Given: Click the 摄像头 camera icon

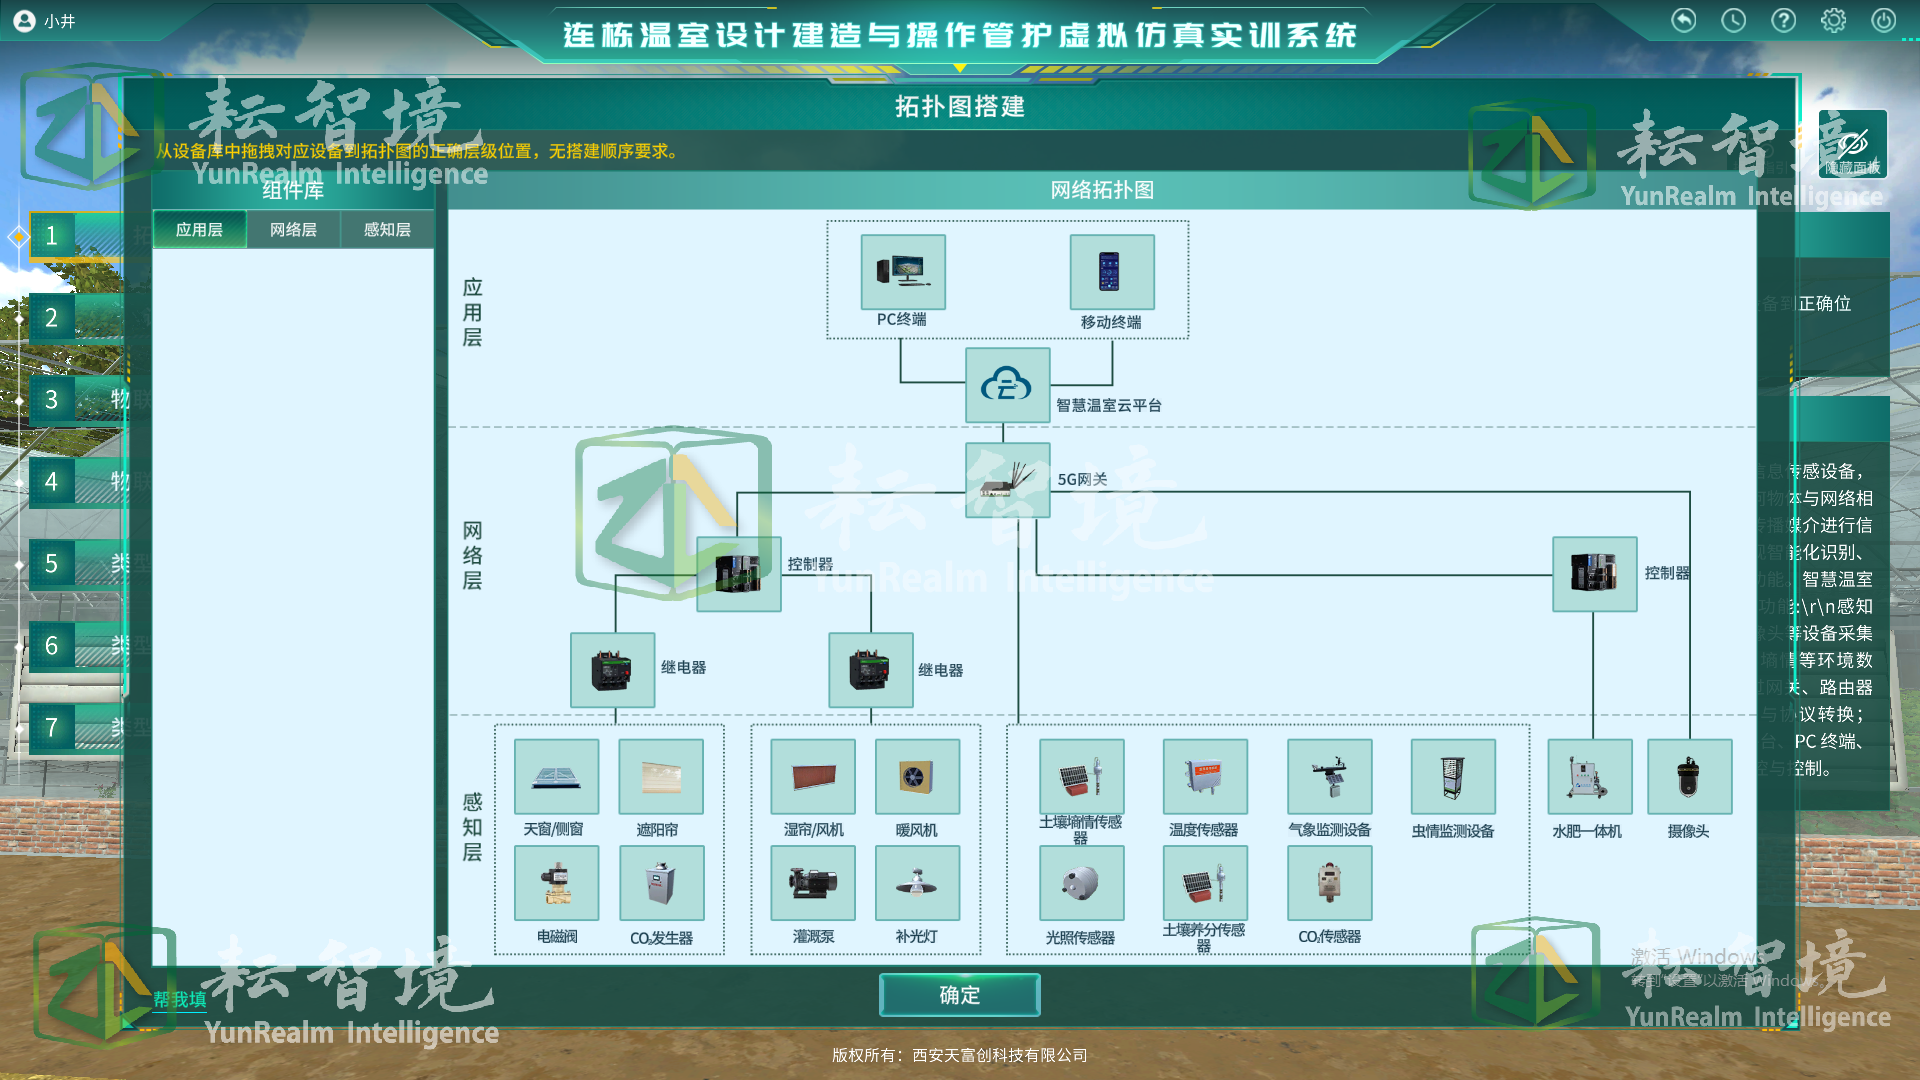Looking at the screenshot, I should [x=1690, y=777].
